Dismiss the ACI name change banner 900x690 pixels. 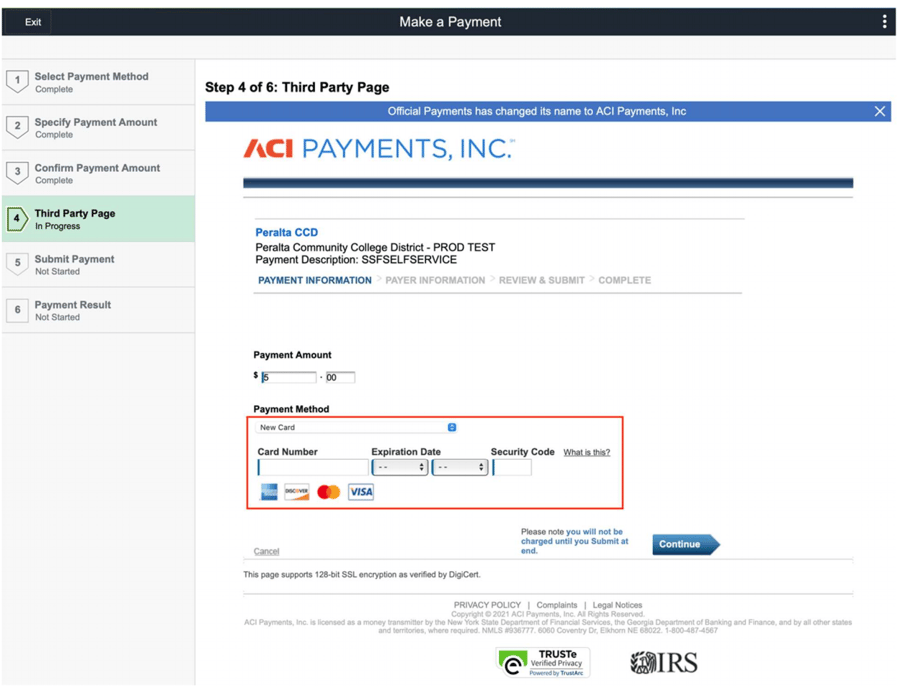[880, 111]
